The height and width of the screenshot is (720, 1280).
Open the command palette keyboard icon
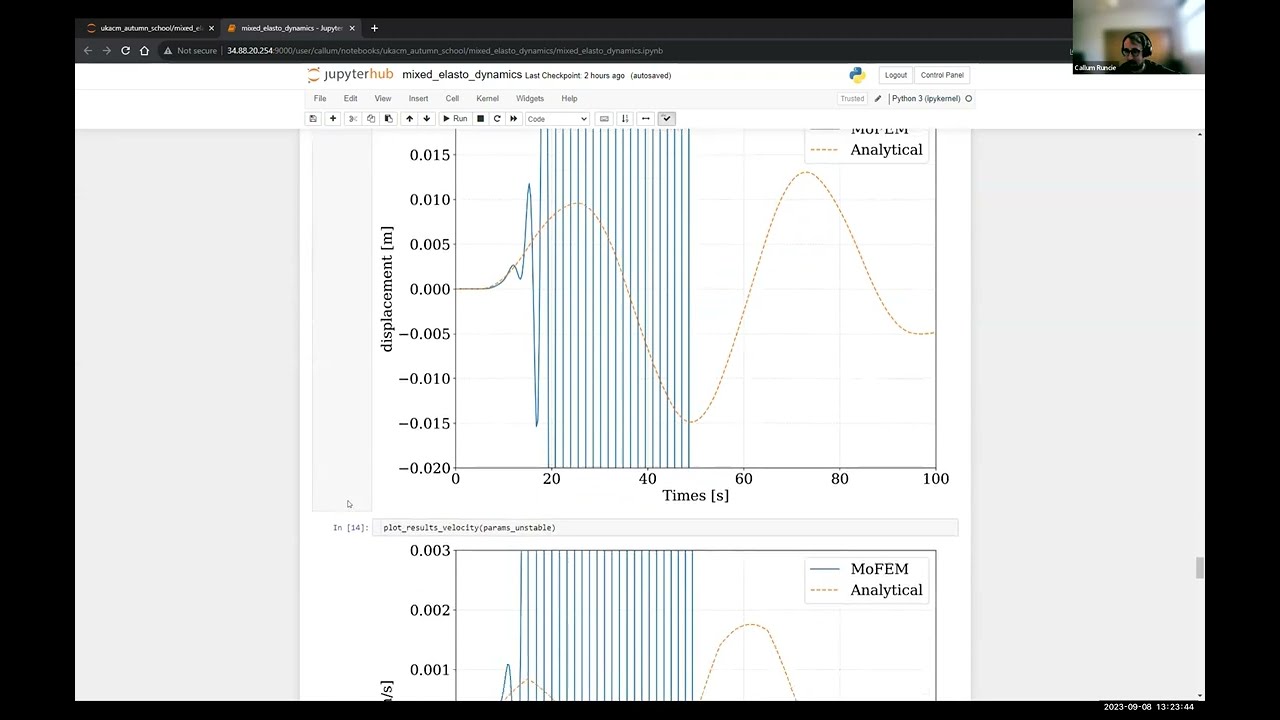(x=604, y=118)
